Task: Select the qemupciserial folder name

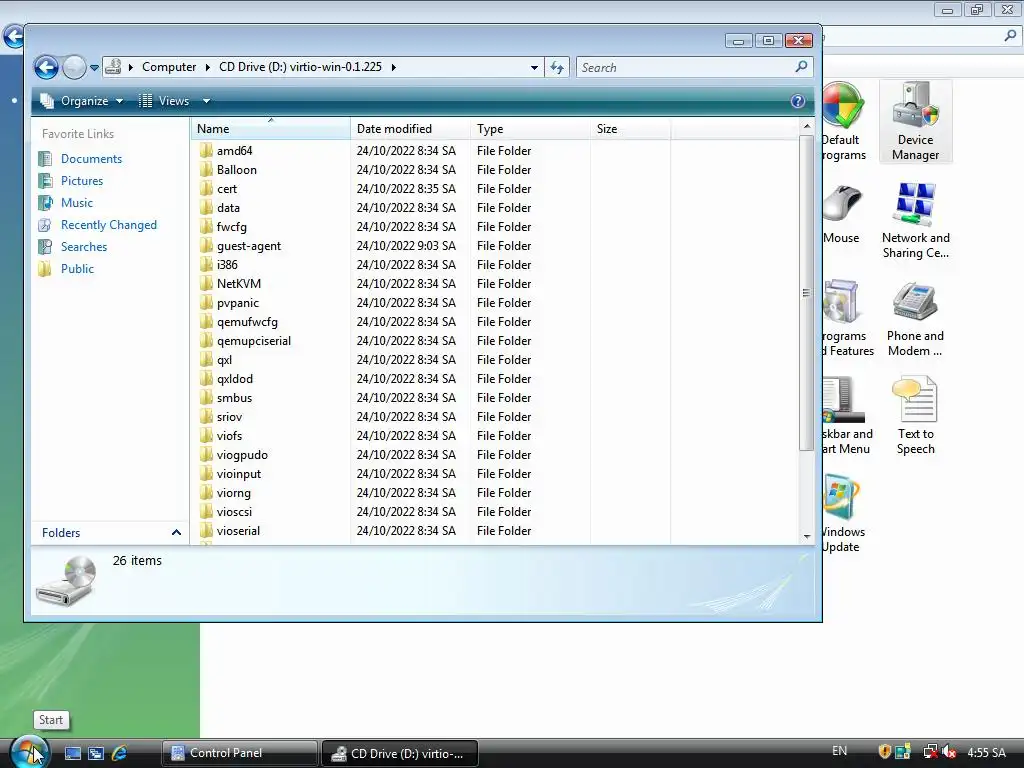Action: tap(253, 341)
